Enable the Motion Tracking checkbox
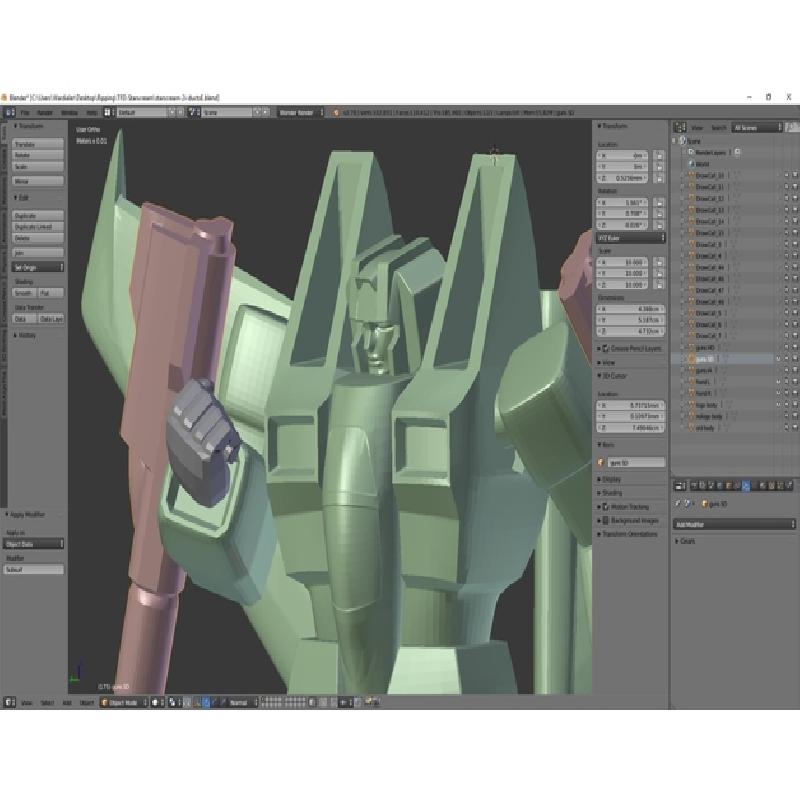The image size is (800, 800). 606,507
